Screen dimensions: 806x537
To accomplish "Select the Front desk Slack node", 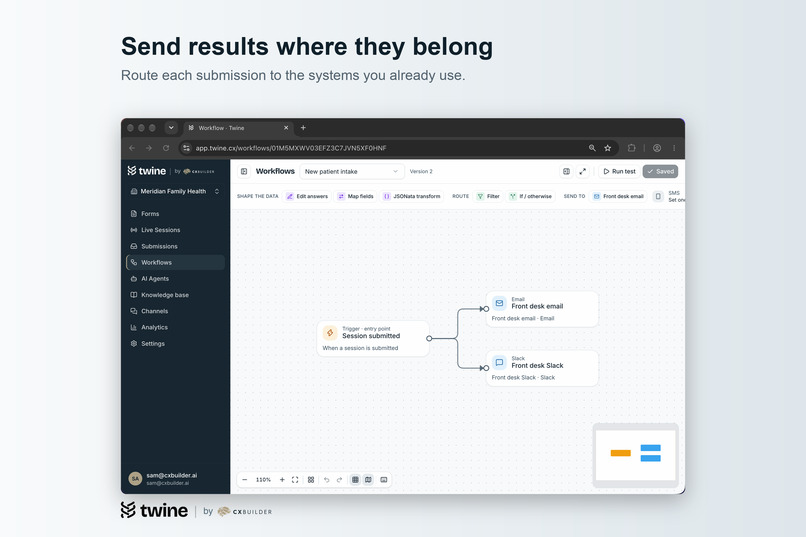I will coord(542,368).
